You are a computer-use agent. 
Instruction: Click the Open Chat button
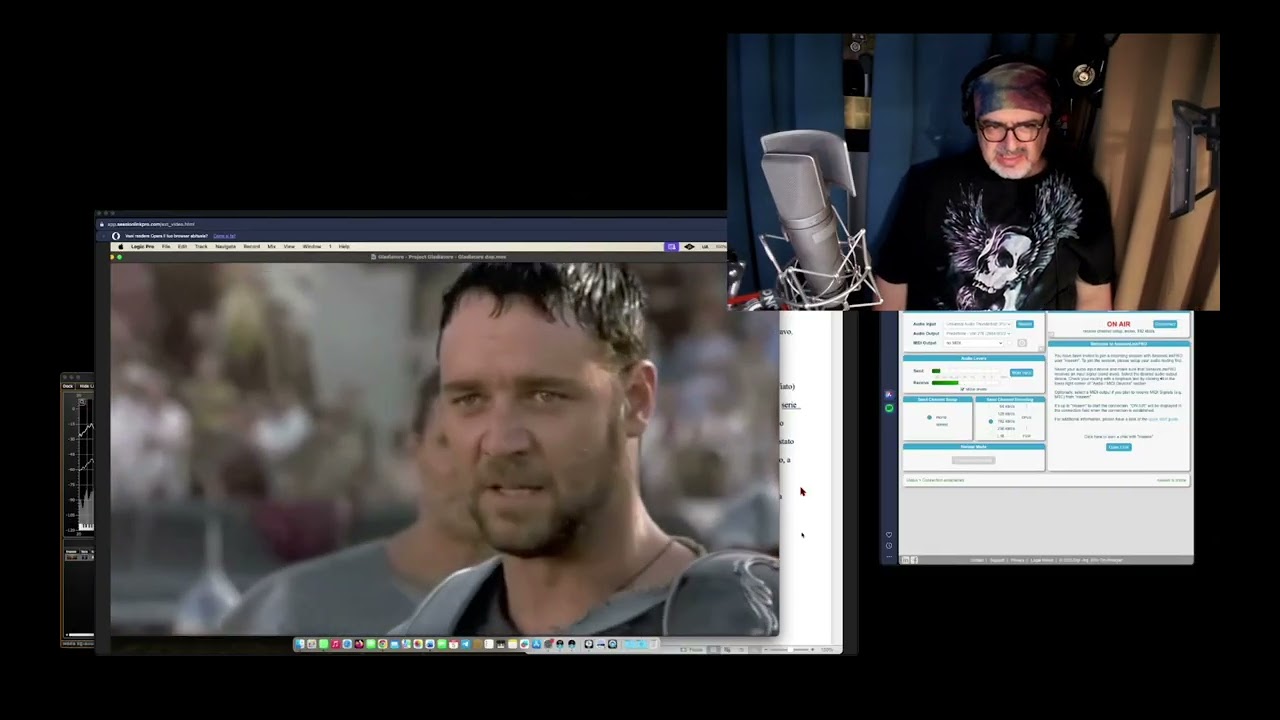tap(1119, 447)
